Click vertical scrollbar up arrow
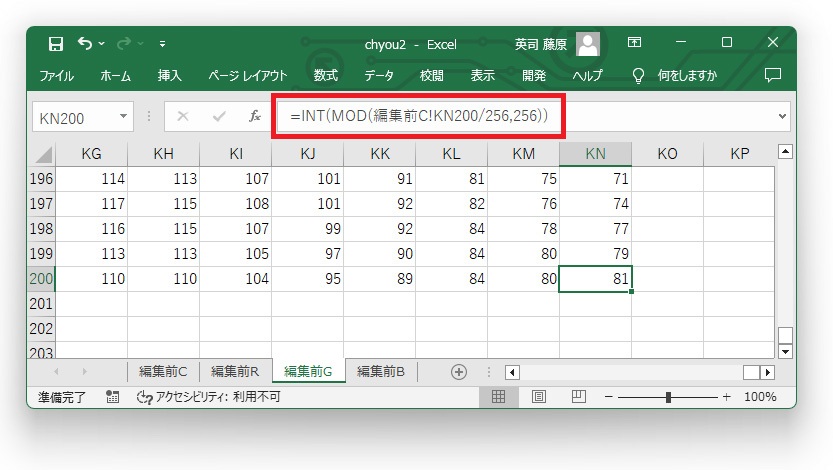 click(x=785, y=152)
